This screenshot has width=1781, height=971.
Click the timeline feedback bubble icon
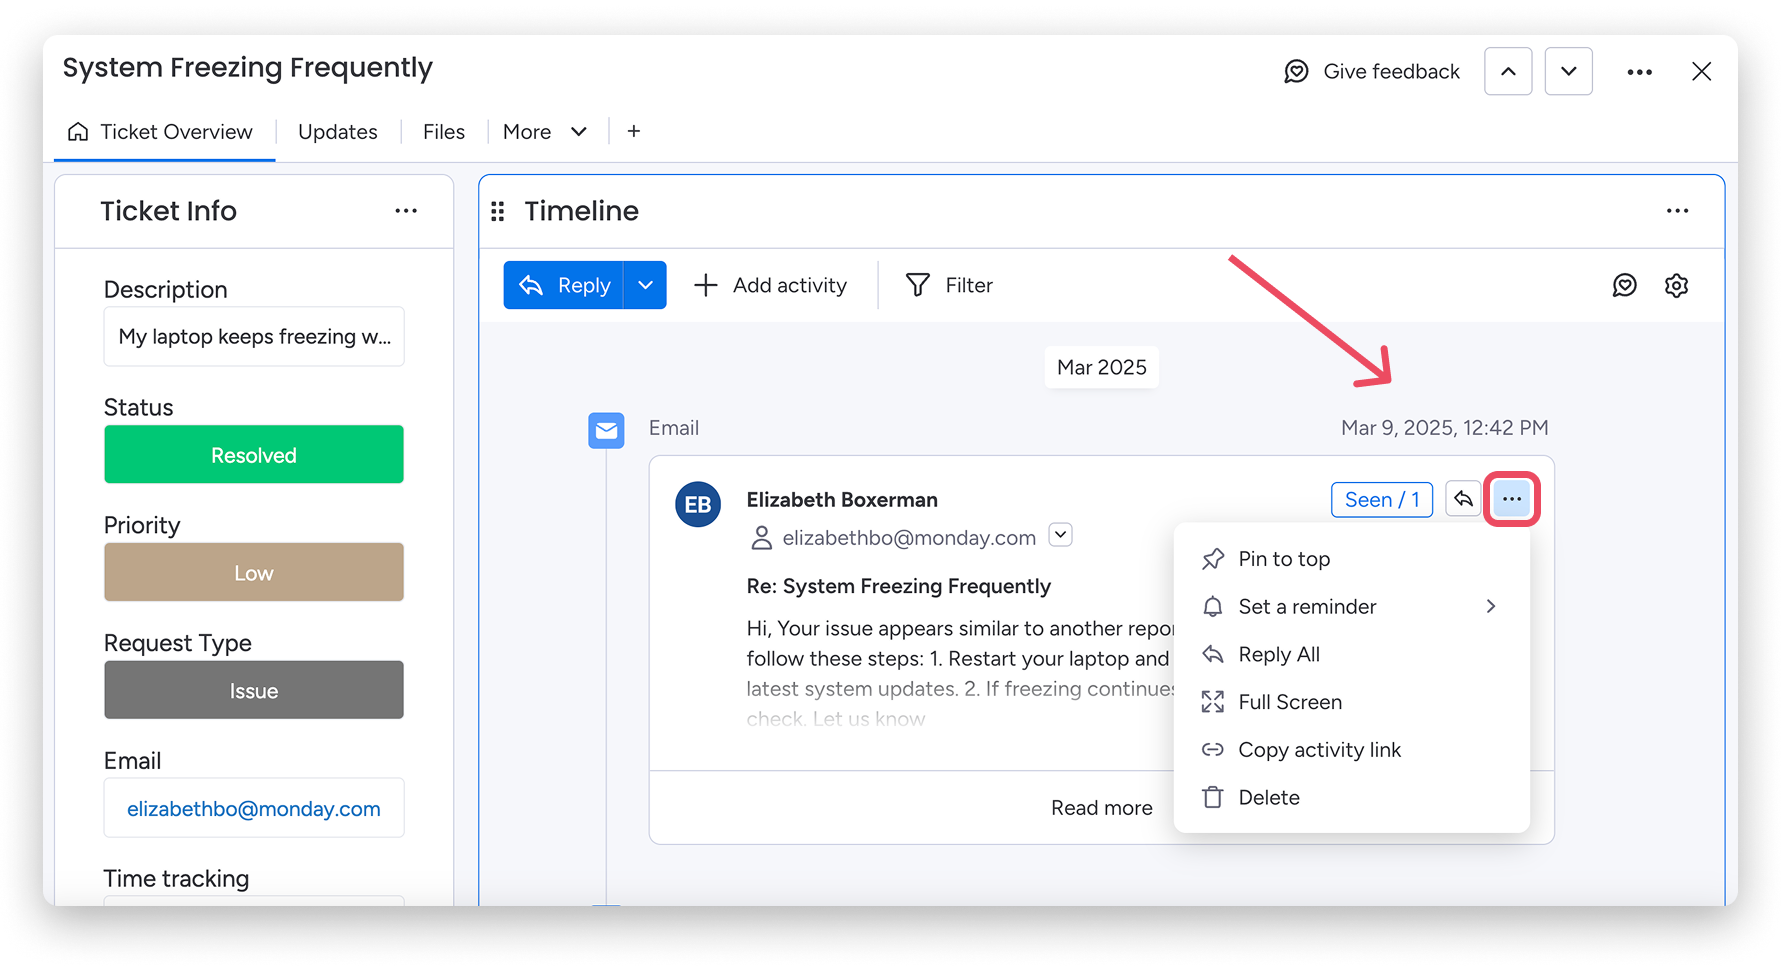[1624, 286]
